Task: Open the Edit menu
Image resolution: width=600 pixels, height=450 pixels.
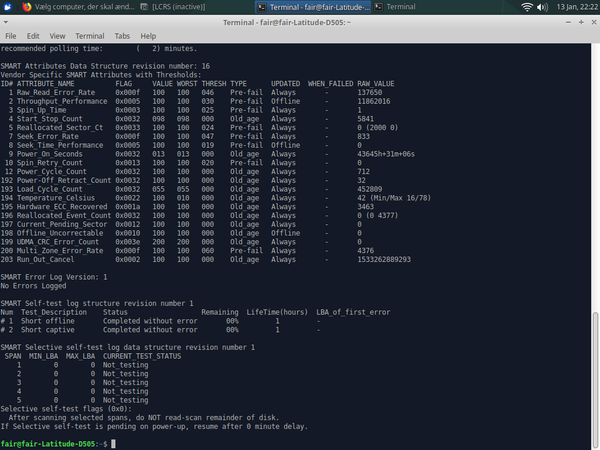Action: point(34,35)
